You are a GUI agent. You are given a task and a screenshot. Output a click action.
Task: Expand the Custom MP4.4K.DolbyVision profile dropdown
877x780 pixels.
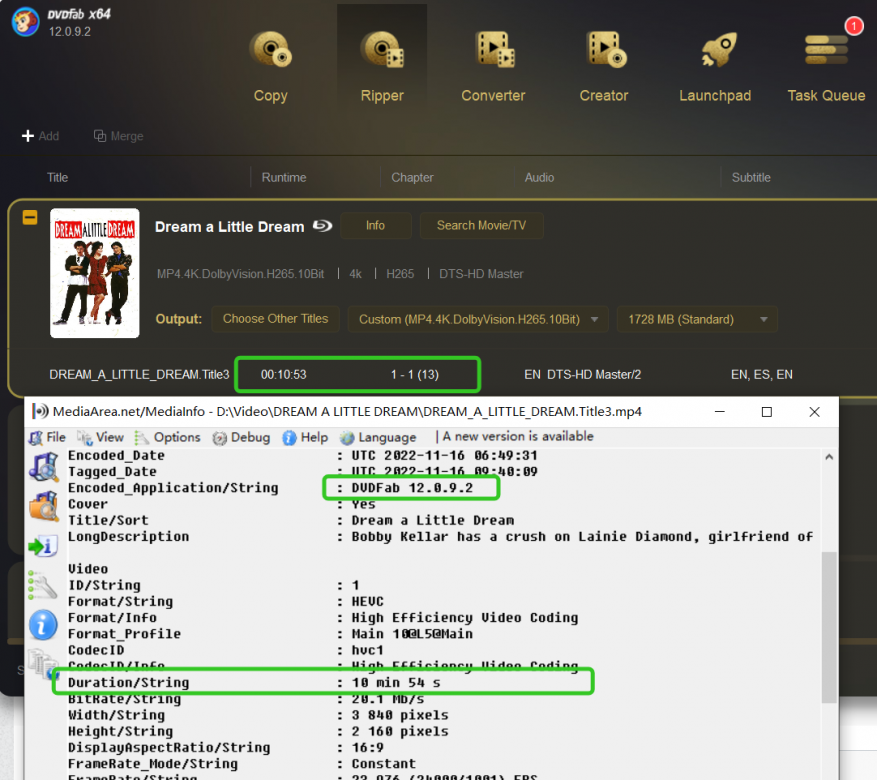pyautogui.click(x=478, y=319)
